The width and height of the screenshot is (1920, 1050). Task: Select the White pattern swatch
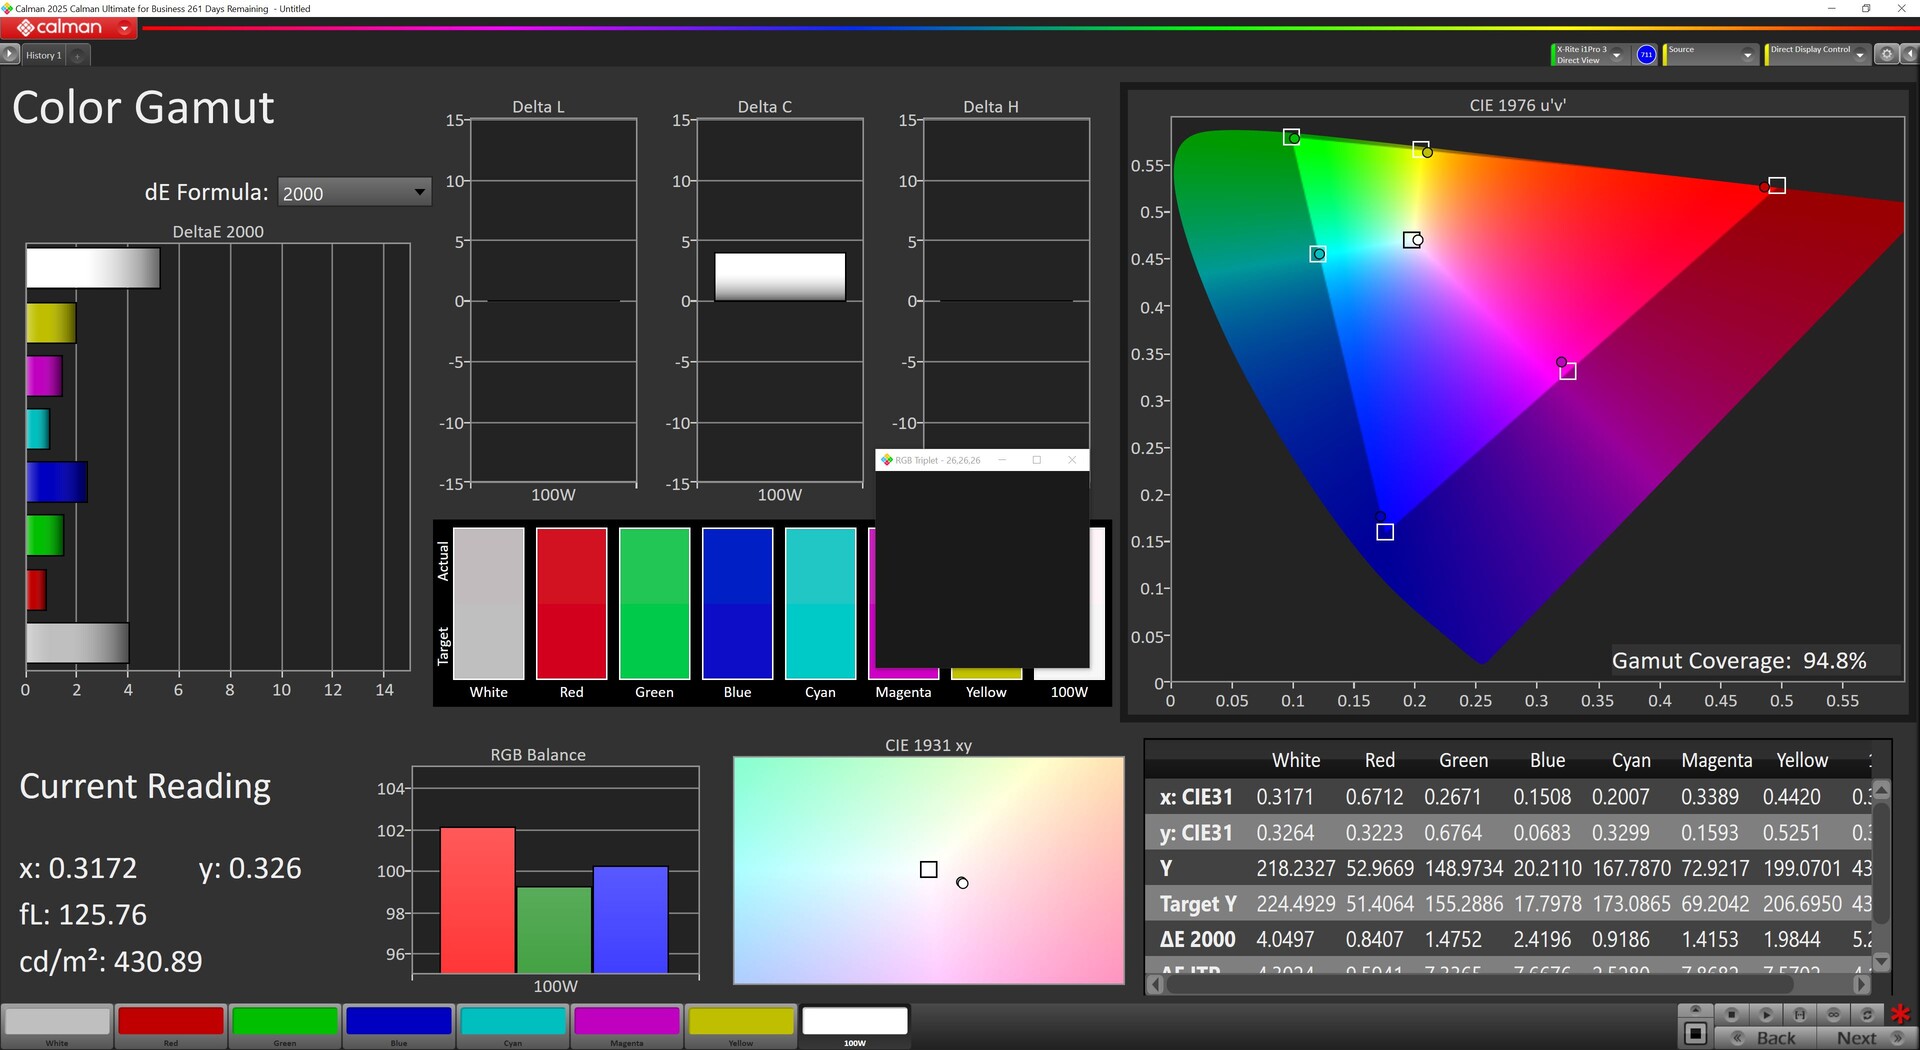(x=57, y=1021)
